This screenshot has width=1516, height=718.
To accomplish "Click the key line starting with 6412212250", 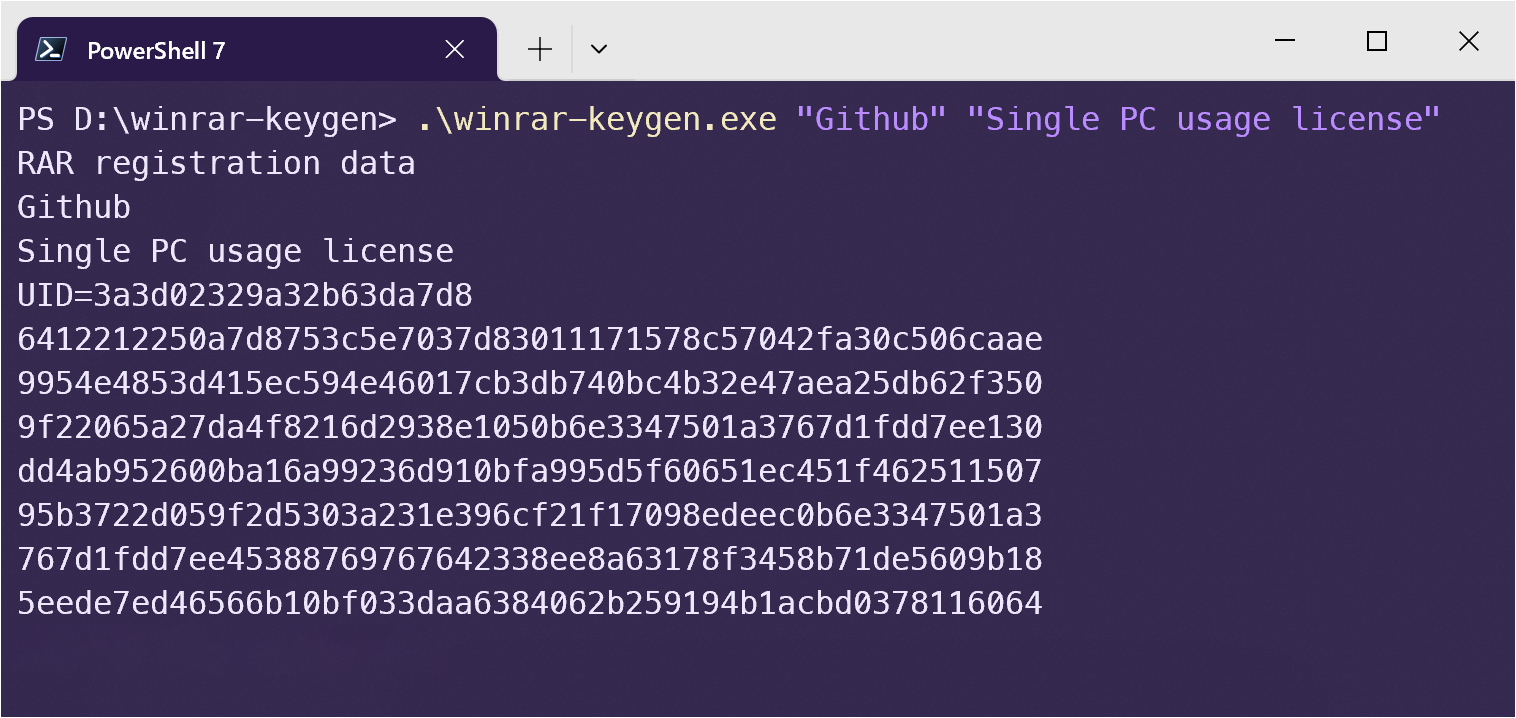I will coord(530,340).
